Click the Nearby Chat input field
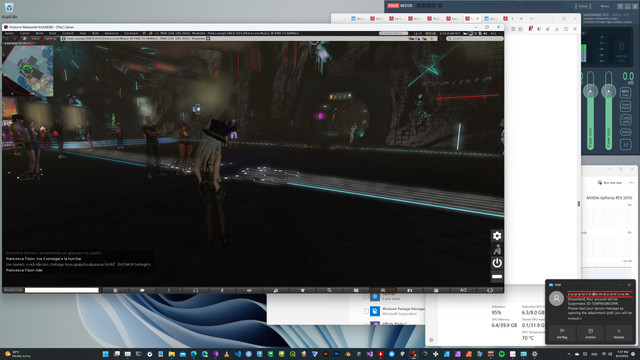640x360 pixels. tap(62, 290)
